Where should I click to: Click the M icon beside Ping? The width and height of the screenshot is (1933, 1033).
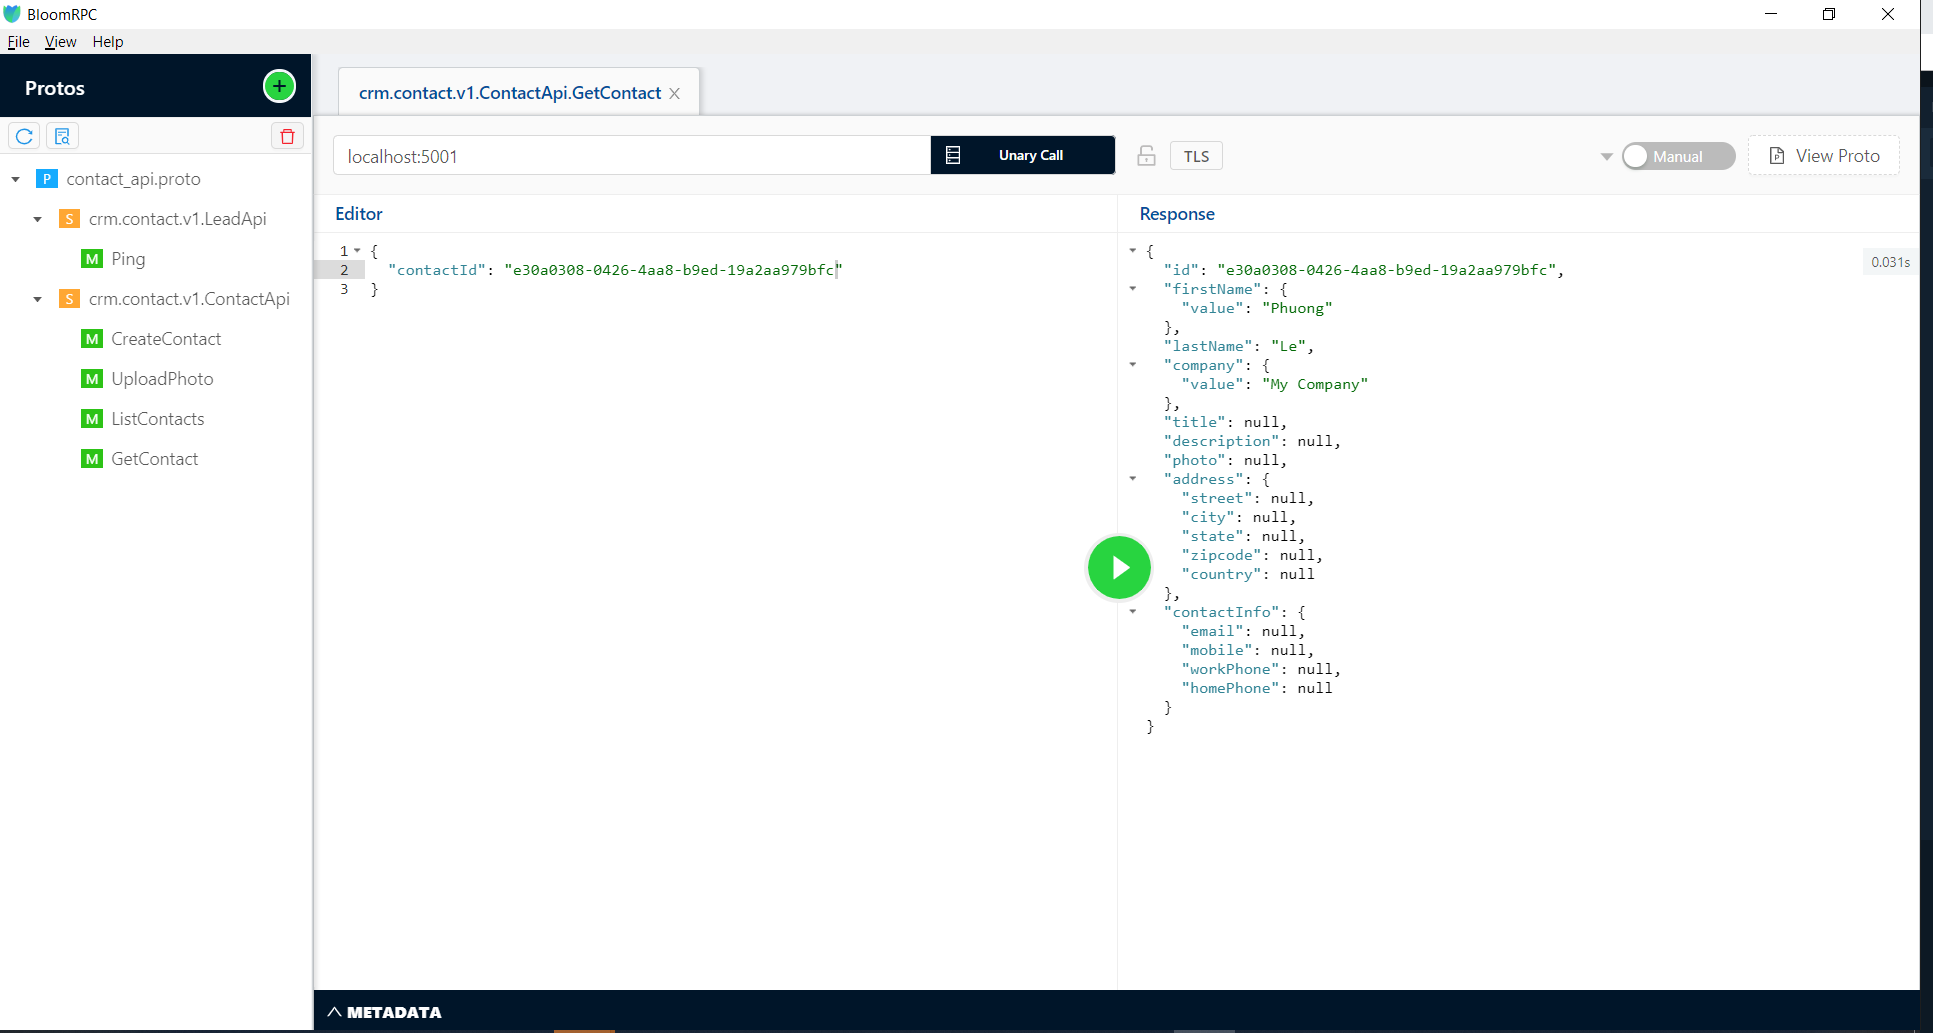92,259
